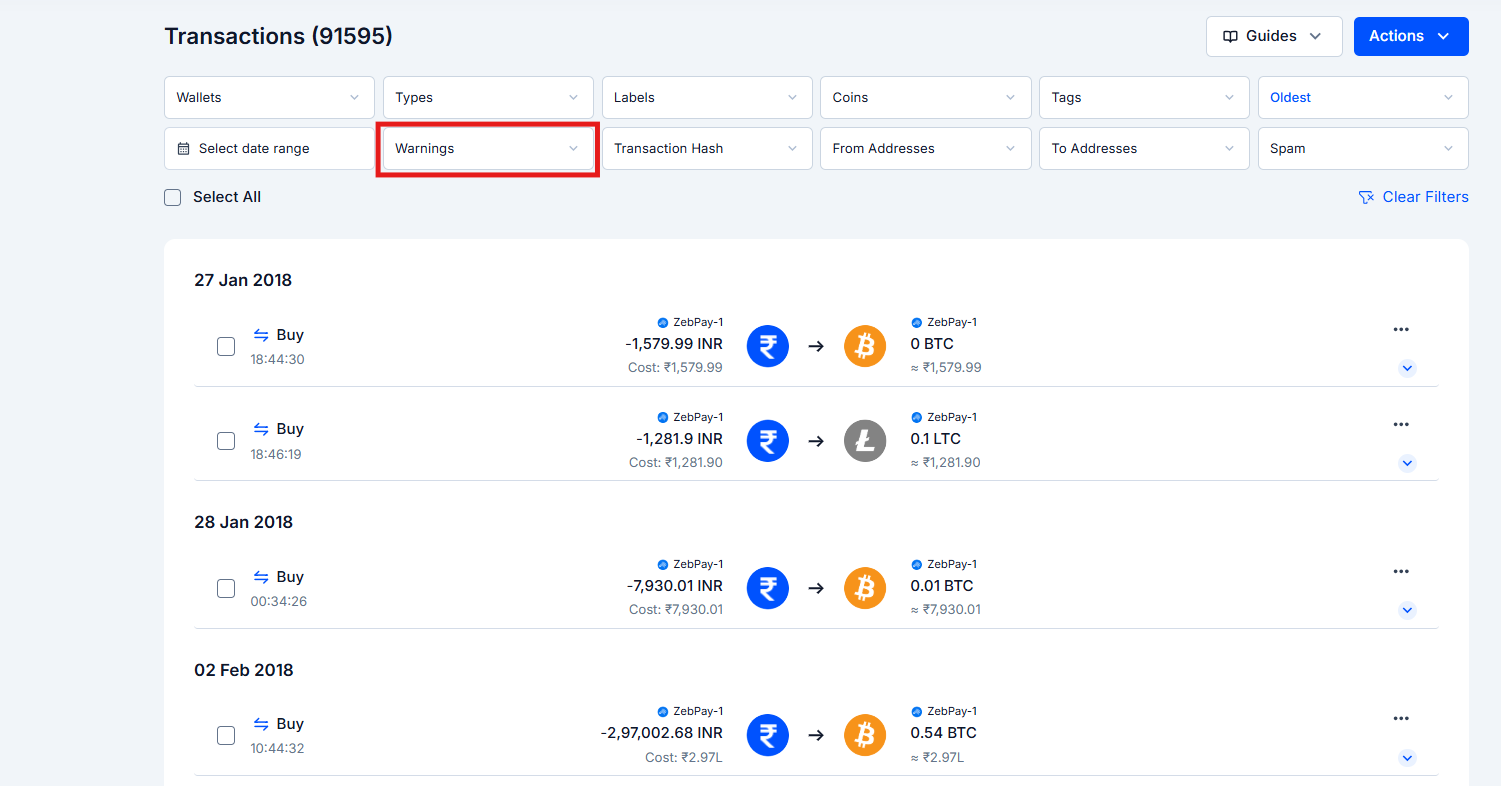Check the 18:46:19 Buy transaction checkbox
The height and width of the screenshot is (786, 1501).
tap(226, 441)
